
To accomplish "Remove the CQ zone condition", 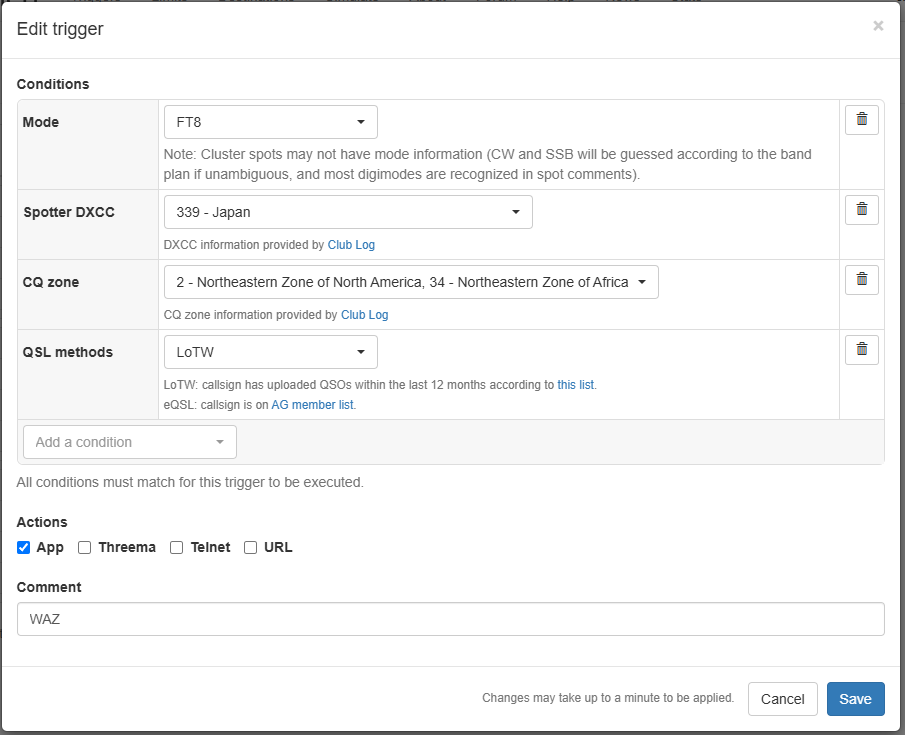I will pyautogui.click(x=861, y=280).
